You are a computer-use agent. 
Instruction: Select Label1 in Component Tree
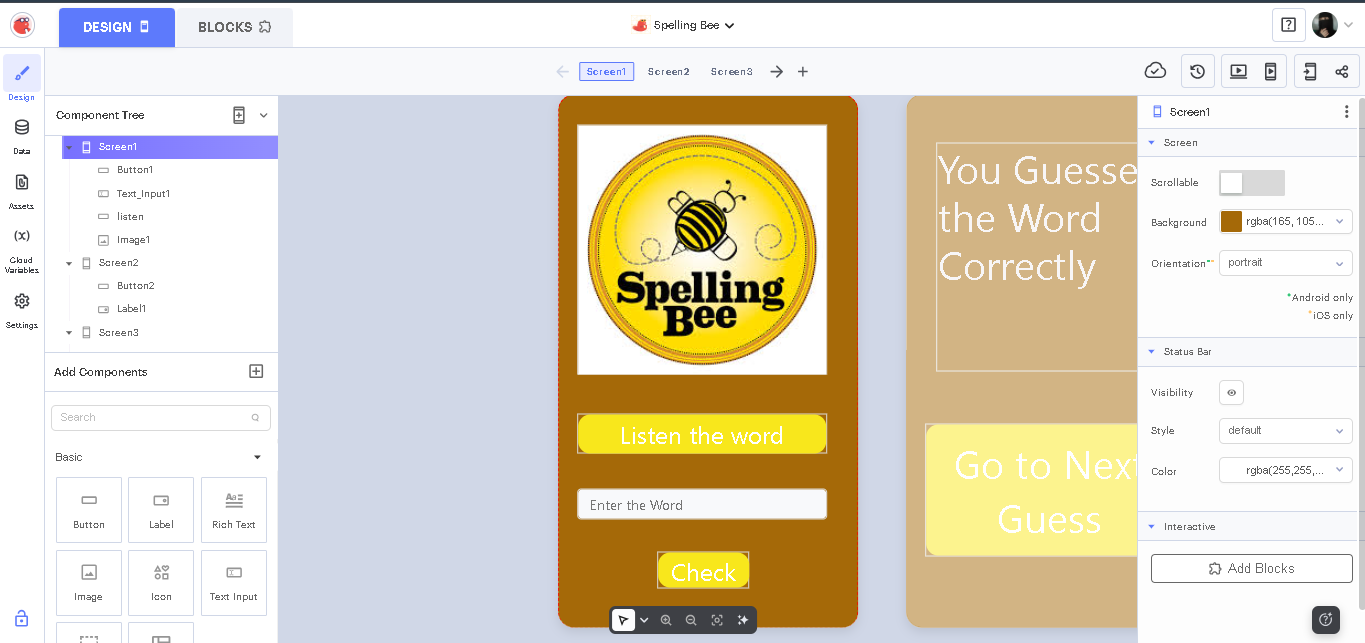tap(131, 309)
